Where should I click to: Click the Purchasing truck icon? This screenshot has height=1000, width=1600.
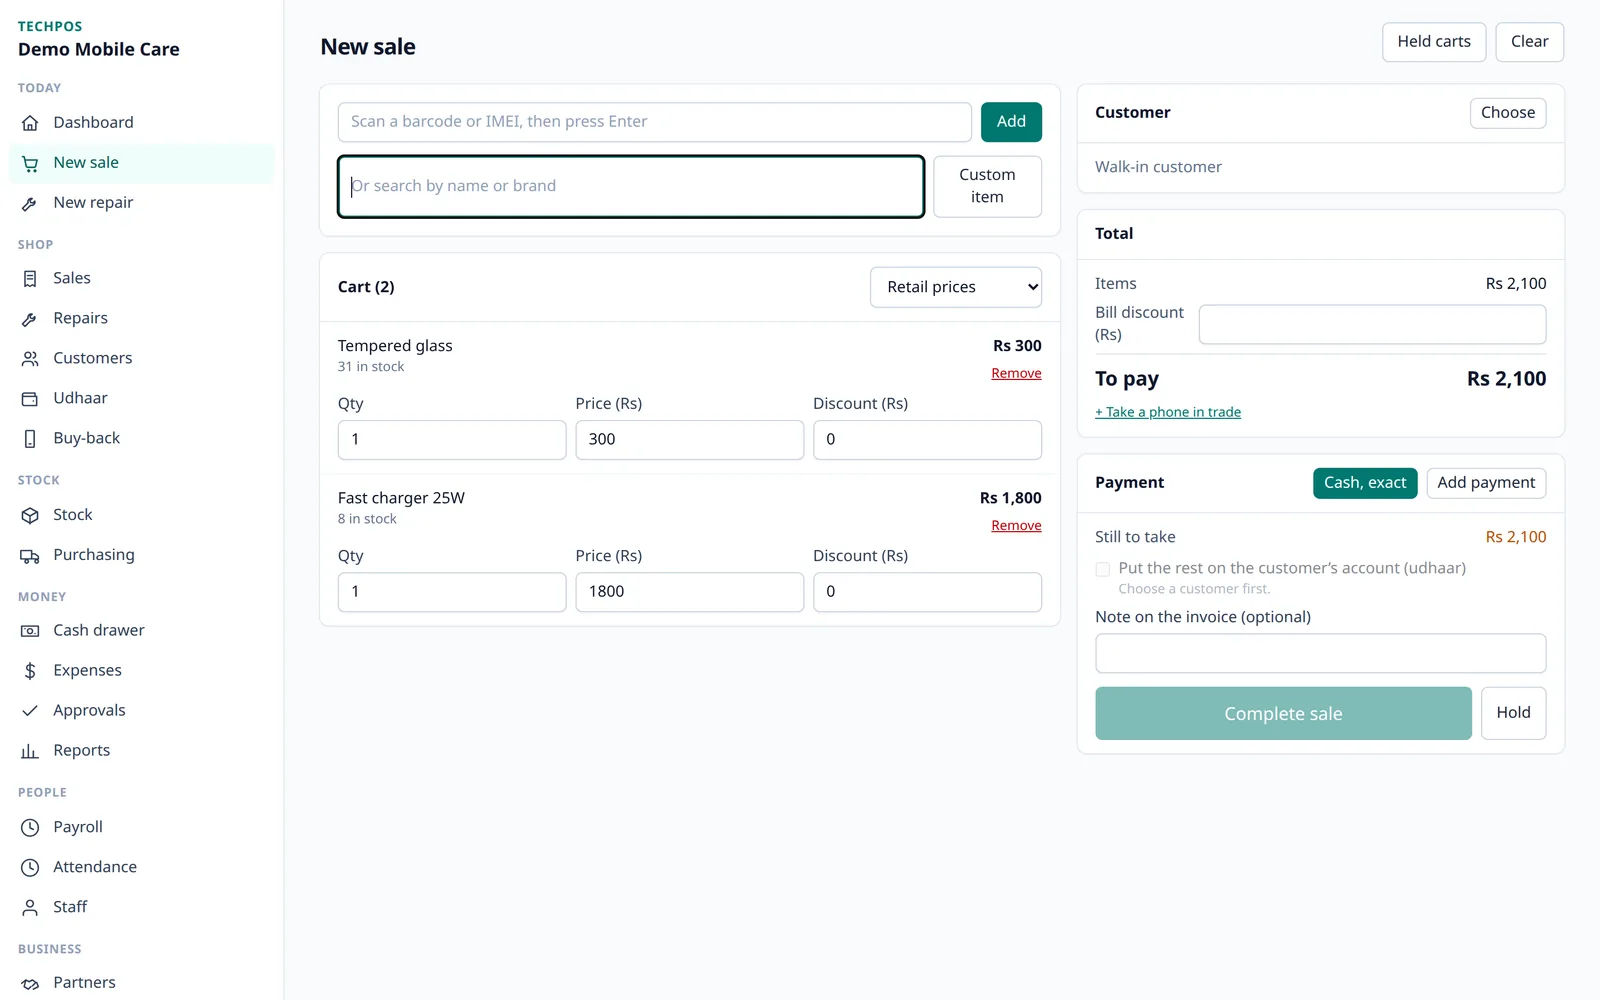click(x=30, y=555)
